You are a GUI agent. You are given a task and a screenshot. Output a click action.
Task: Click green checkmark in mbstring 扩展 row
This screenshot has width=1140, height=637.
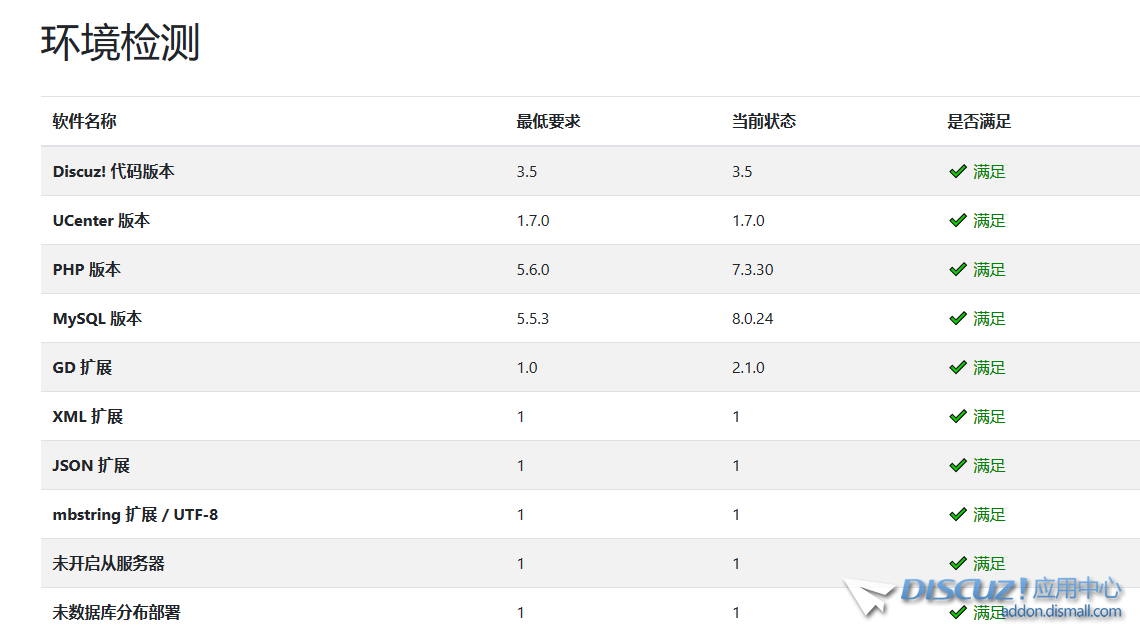(958, 515)
